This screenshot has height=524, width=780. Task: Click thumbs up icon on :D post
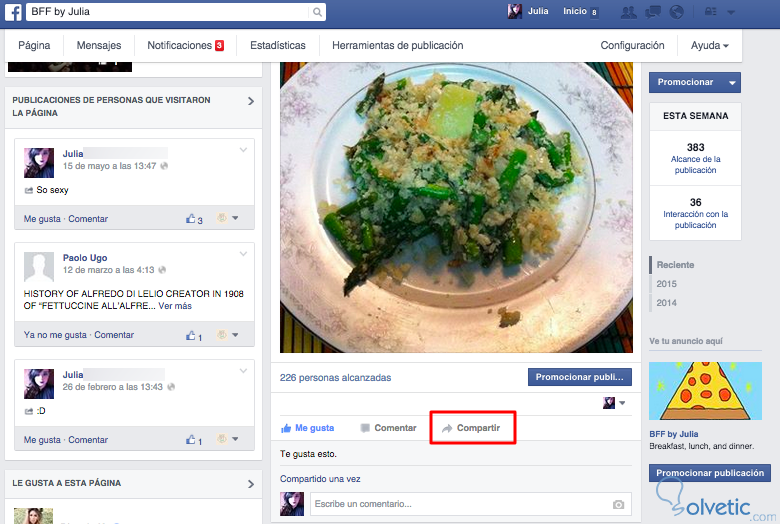point(191,439)
